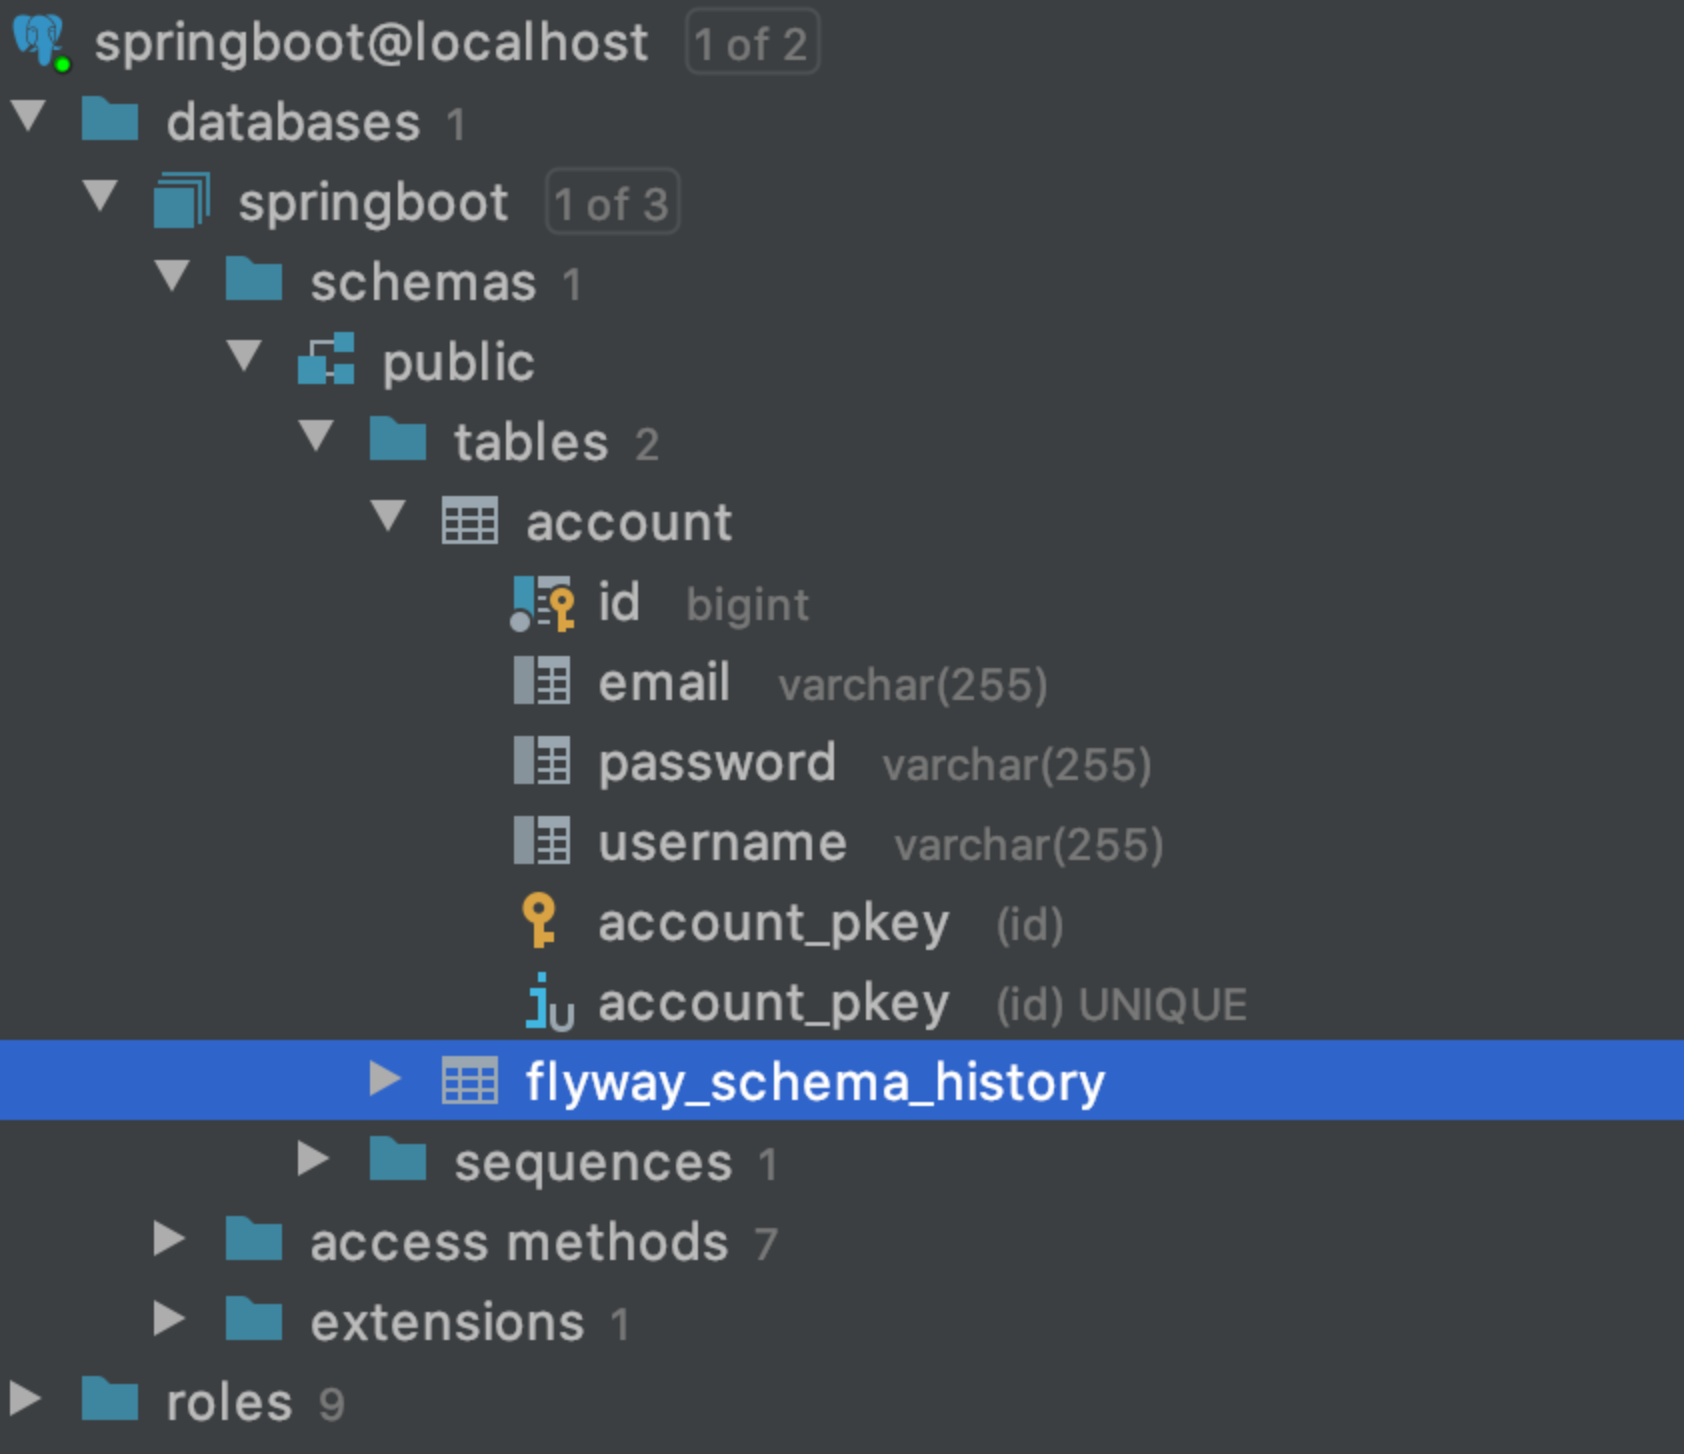Click the public schema icon
This screenshot has width=1684, height=1454.
tap(326, 359)
